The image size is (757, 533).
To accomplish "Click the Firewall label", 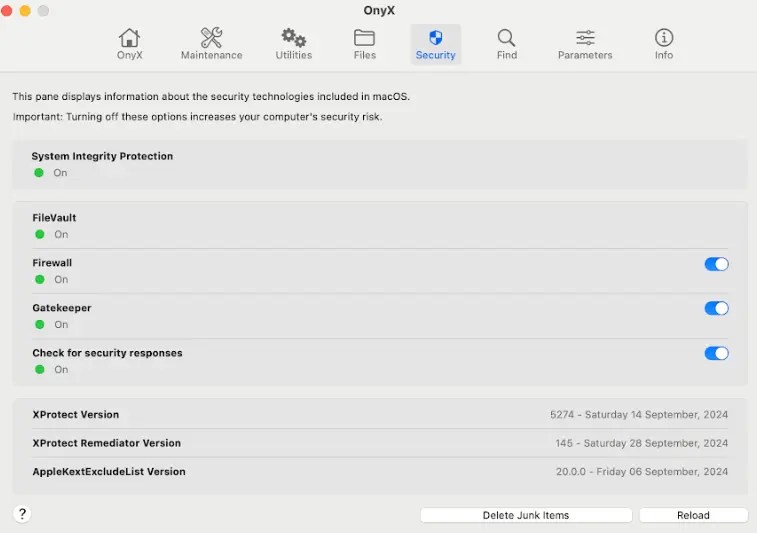I will (52, 263).
